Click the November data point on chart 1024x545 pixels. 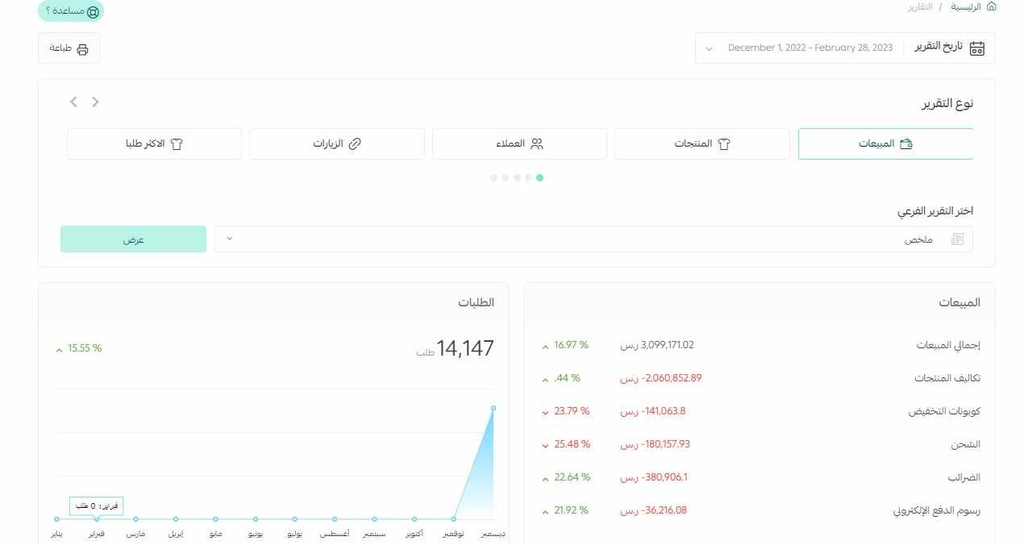(454, 520)
